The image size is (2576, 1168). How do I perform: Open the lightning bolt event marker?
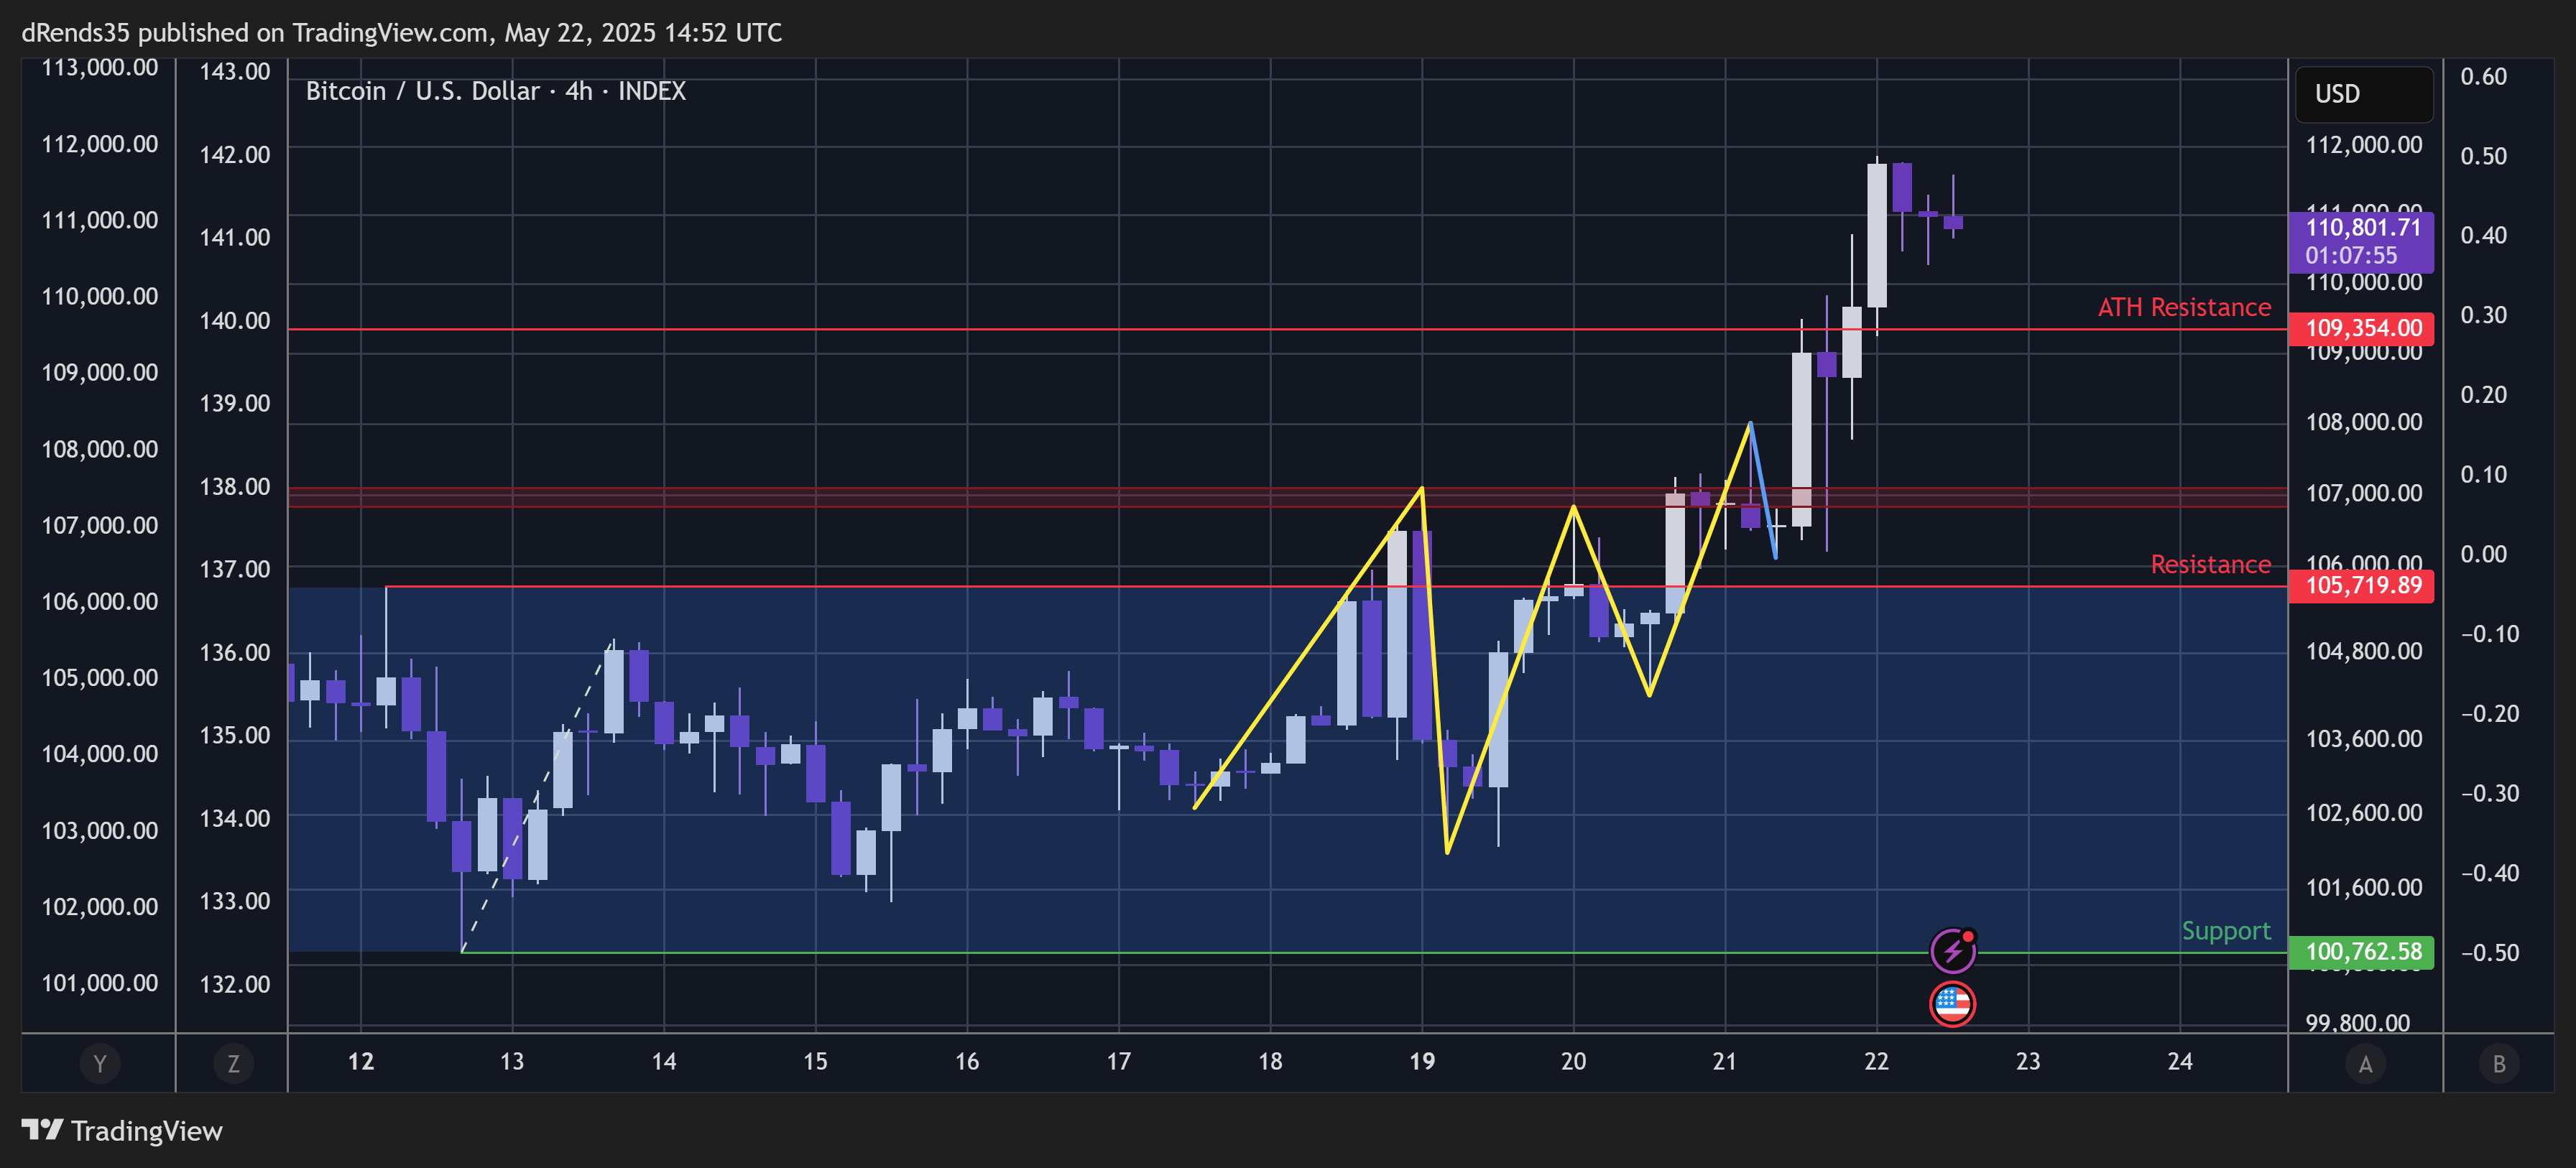coord(1952,950)
